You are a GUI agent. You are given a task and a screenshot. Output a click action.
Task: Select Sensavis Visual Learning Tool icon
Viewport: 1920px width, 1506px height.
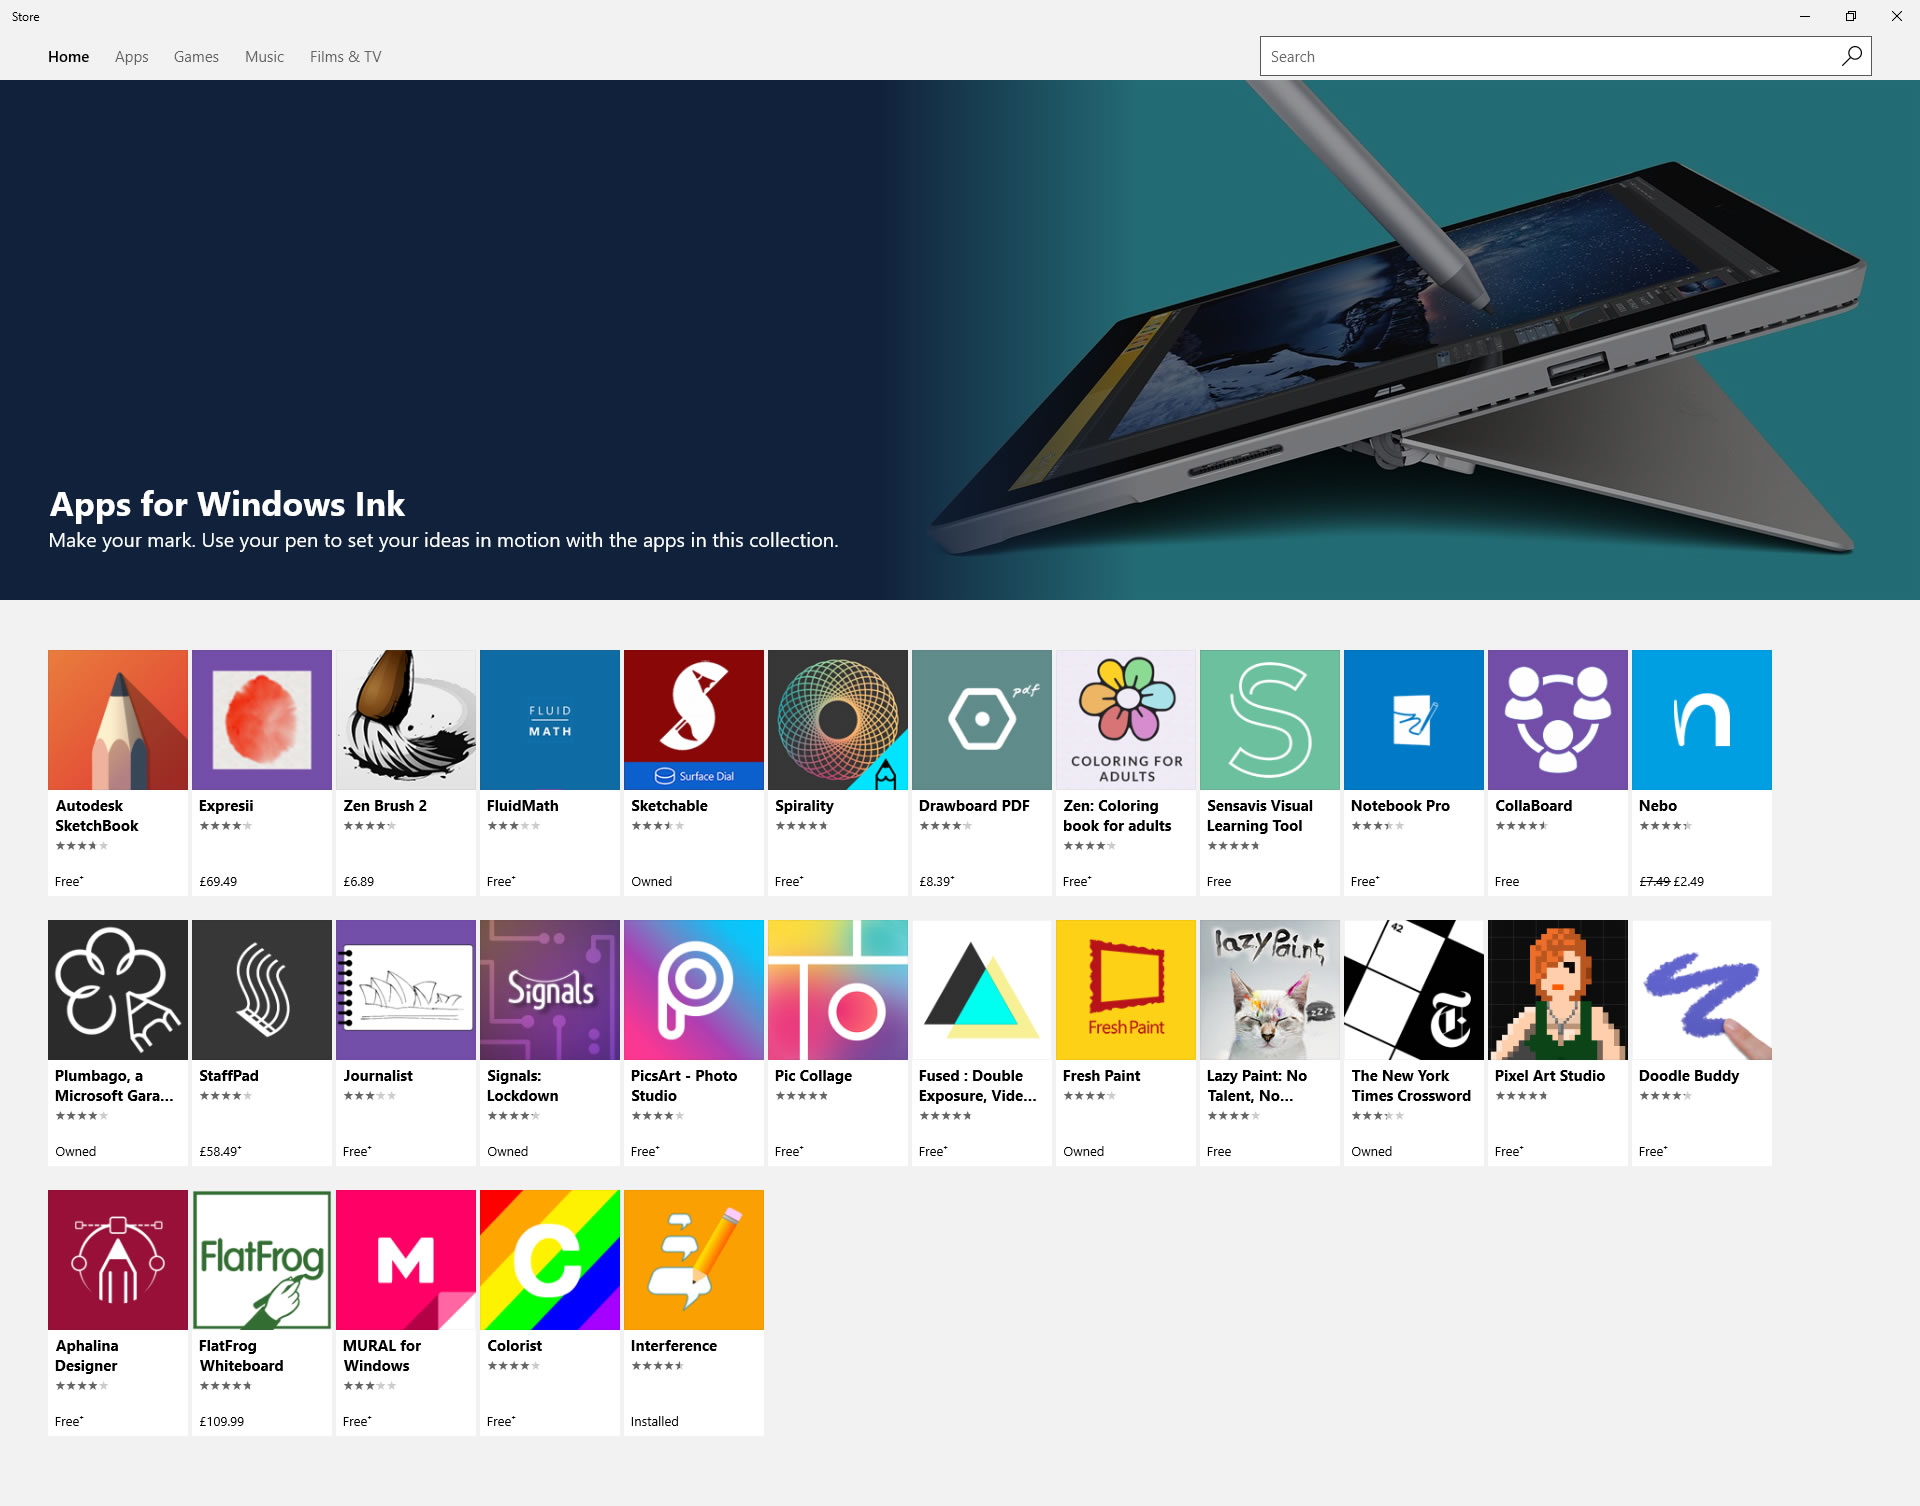tap(1270, 720)
